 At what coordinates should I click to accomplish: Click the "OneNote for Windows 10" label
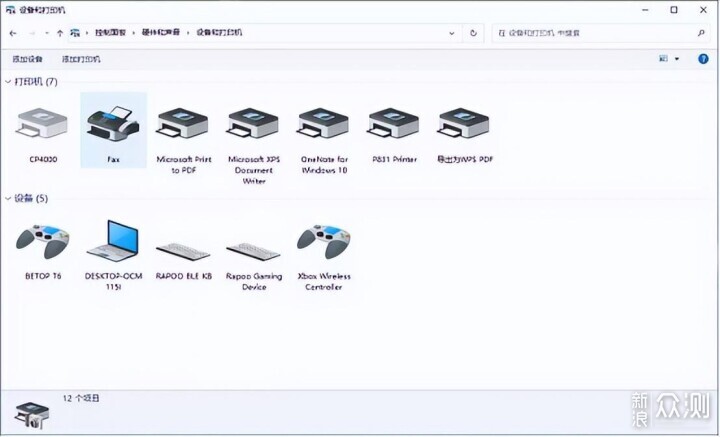coord(324,165)
